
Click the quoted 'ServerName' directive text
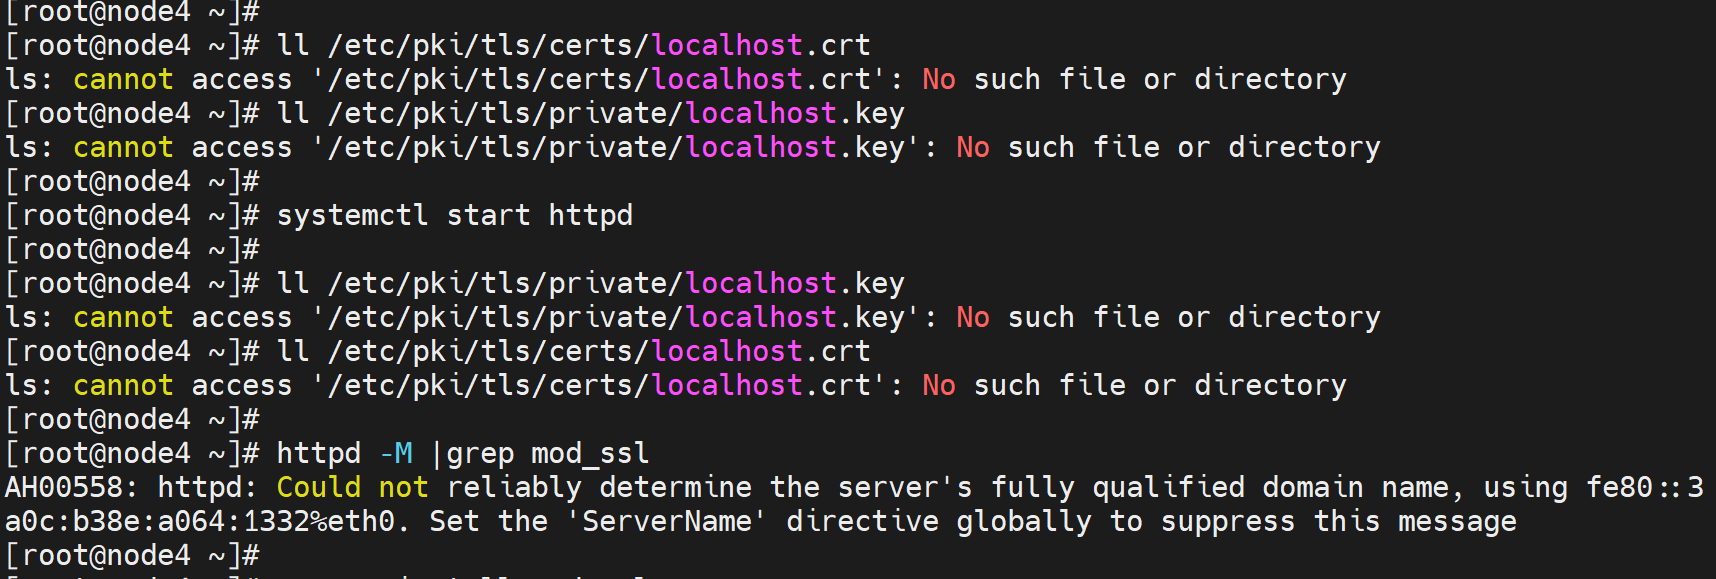(x=667, y=522)
